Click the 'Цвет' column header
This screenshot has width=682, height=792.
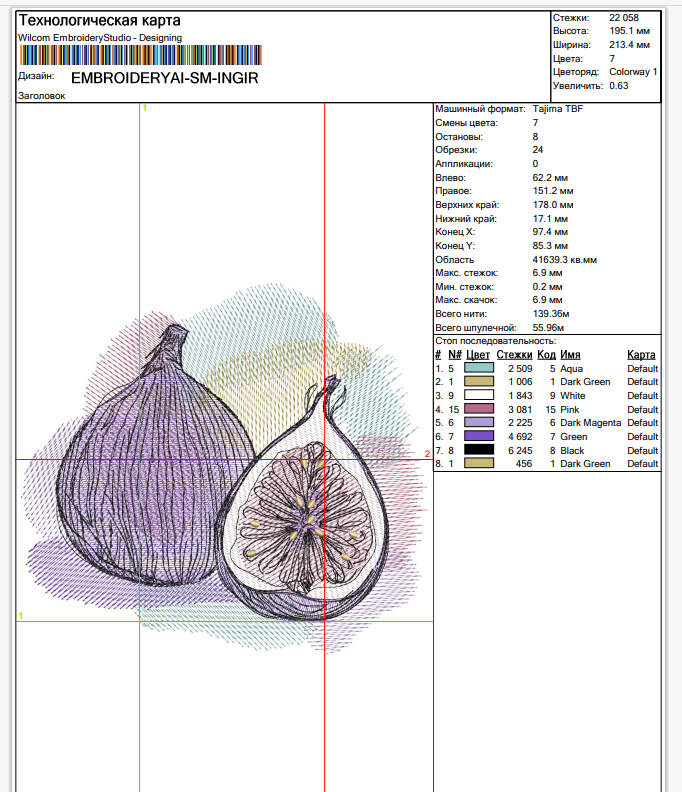(x=478, y=355)
